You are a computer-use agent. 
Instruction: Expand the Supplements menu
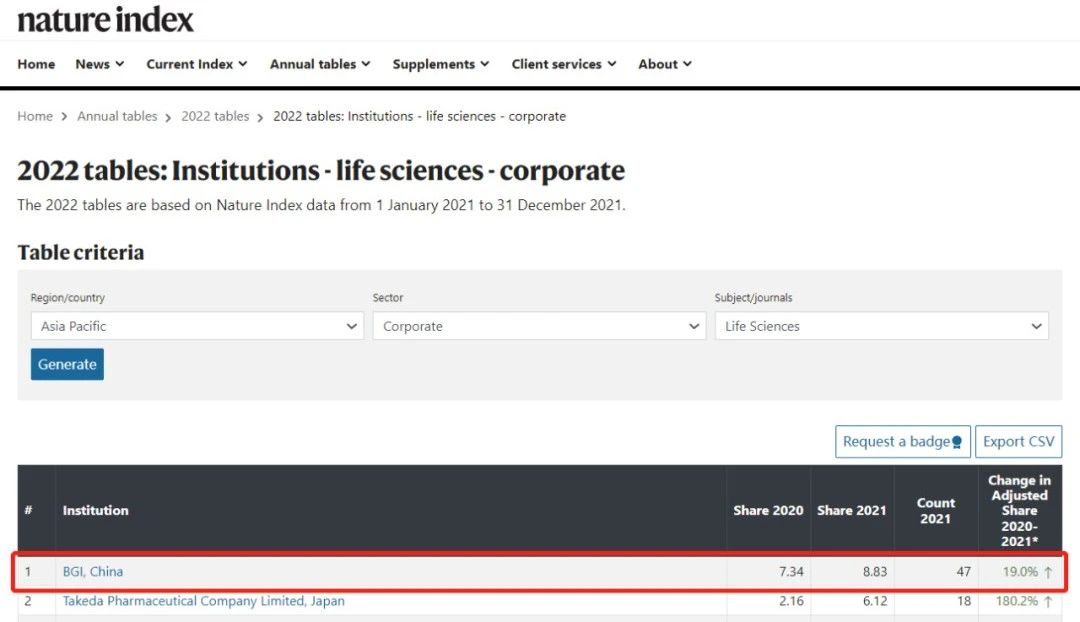[x=441, y=64]
